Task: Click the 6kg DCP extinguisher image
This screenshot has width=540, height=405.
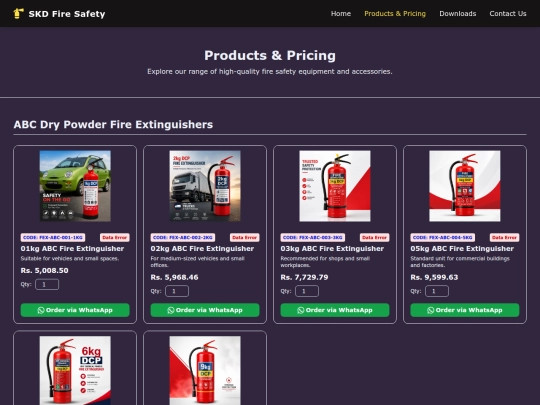Action: click(x=75, y=371)
